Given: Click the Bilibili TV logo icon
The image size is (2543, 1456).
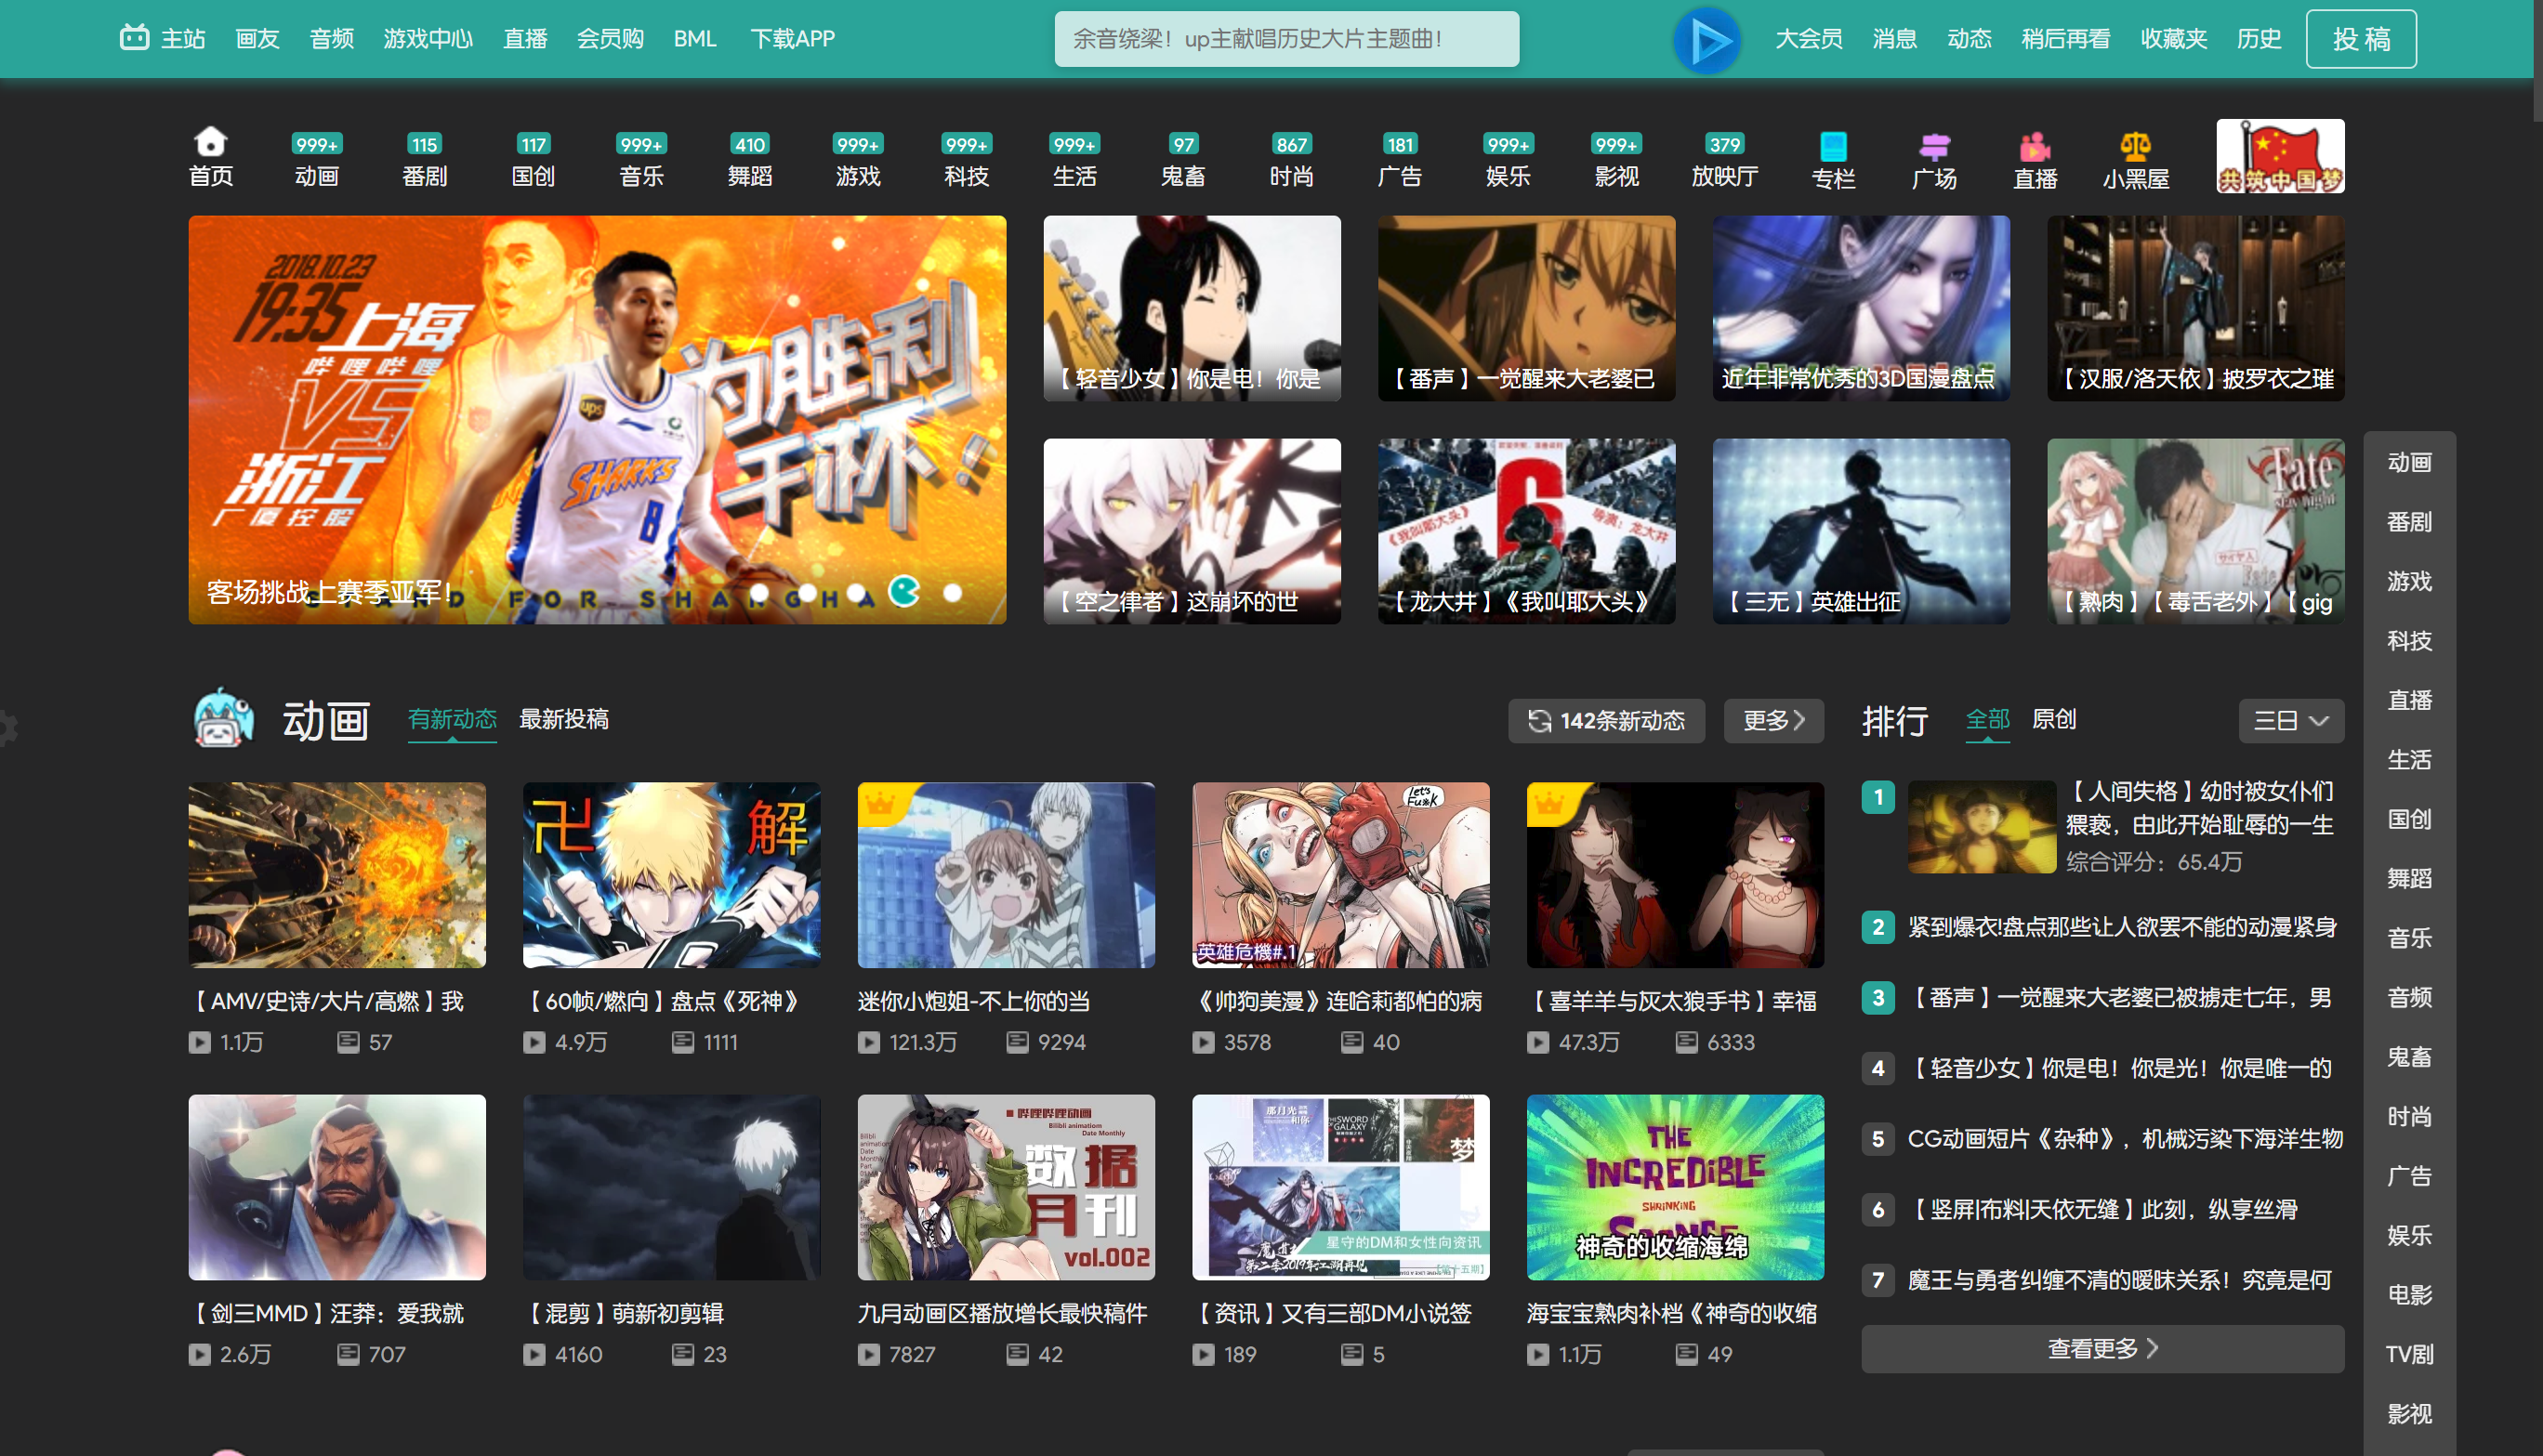Looking at the screenshot, I should (x=134, y=38).
